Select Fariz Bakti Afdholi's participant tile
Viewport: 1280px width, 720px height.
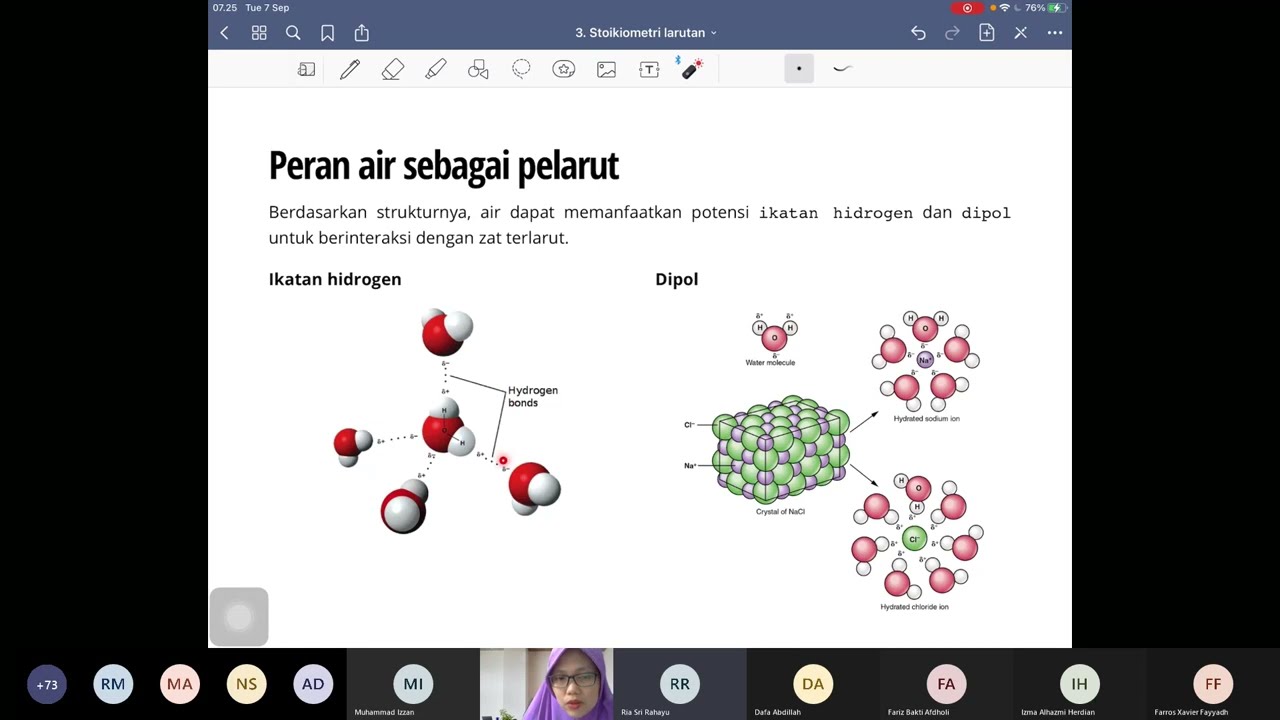pos(946,684)
